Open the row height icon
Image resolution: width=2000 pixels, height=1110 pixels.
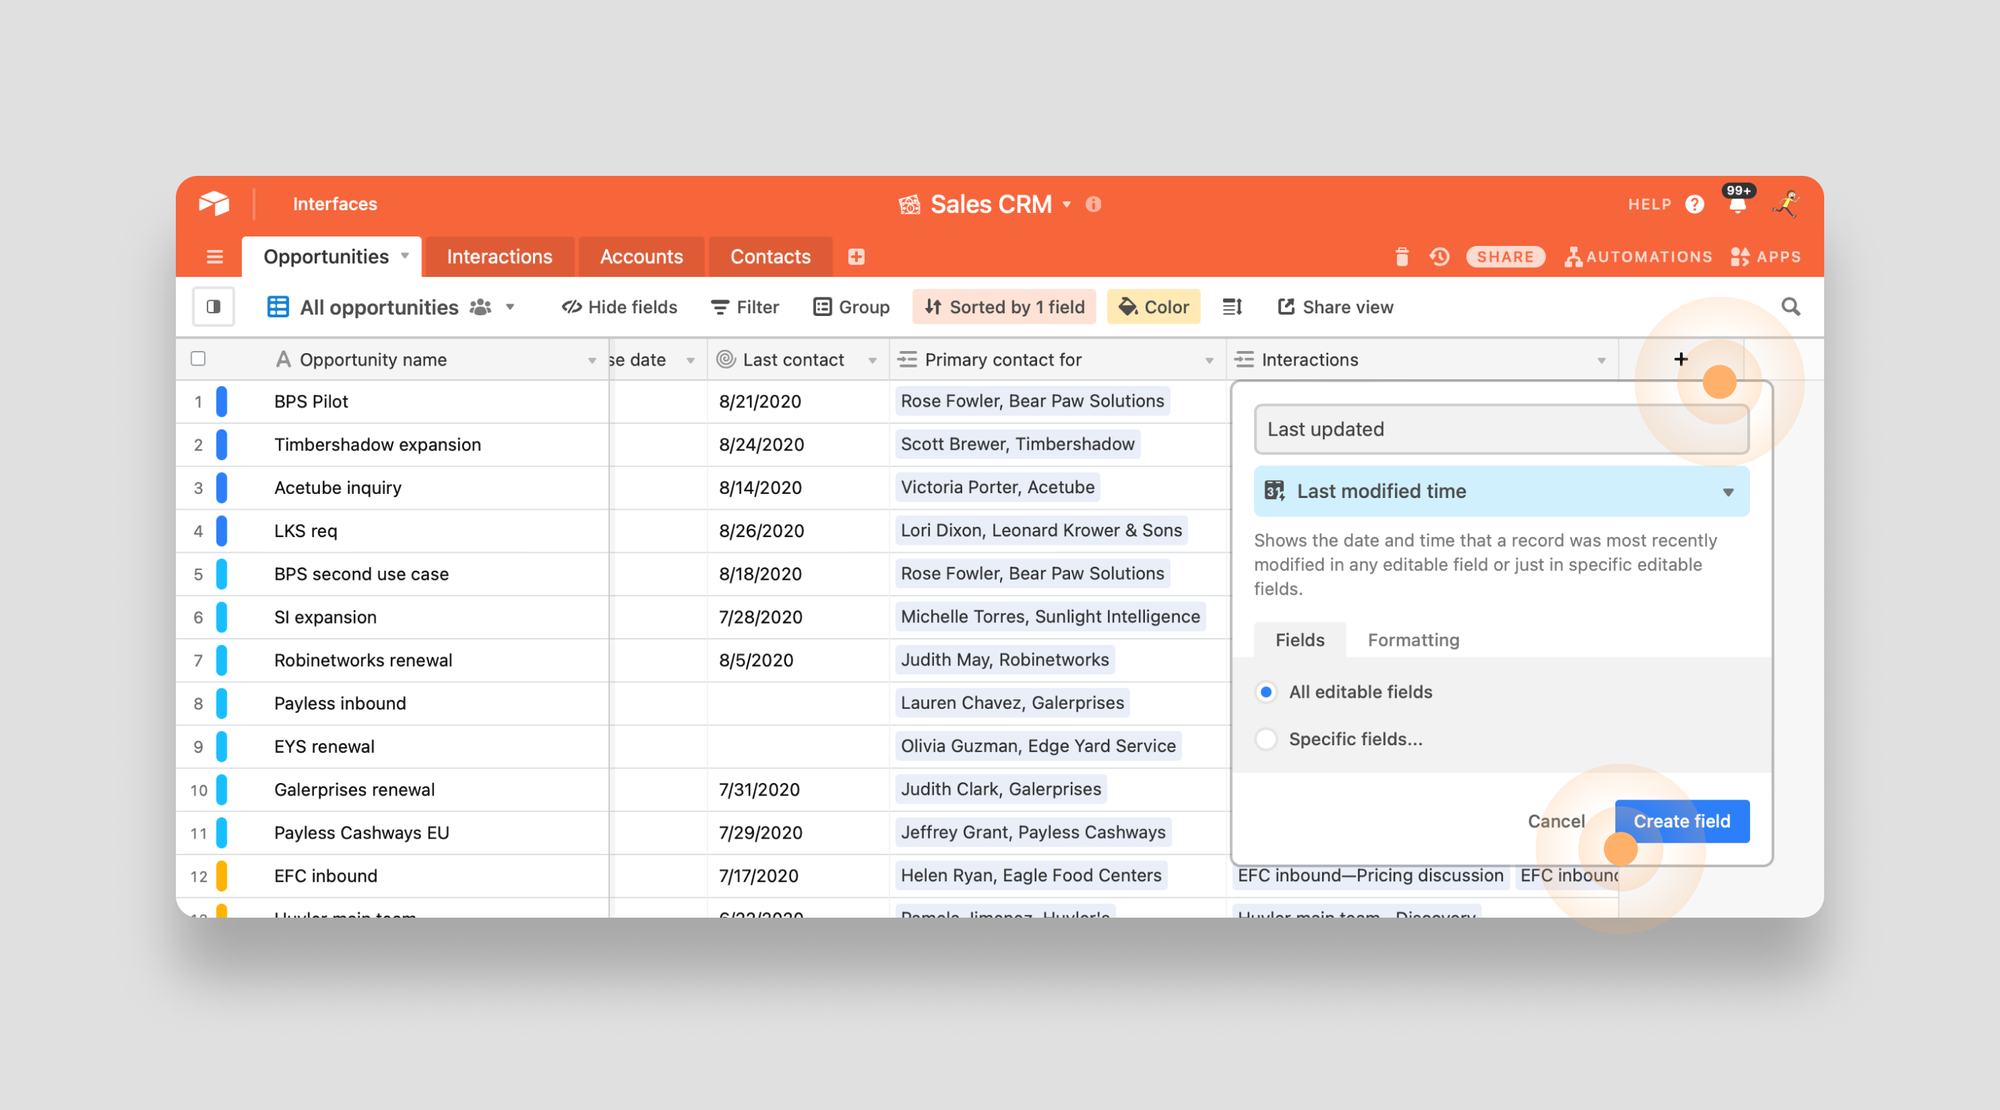click(x=1232, y=307)
